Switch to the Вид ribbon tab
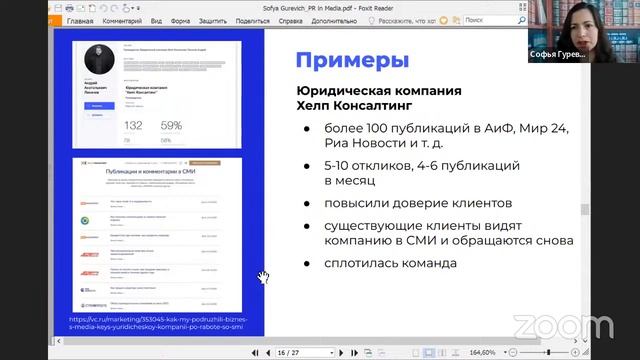The width and height of the screenshot is (640, 360). coord(156,21)
